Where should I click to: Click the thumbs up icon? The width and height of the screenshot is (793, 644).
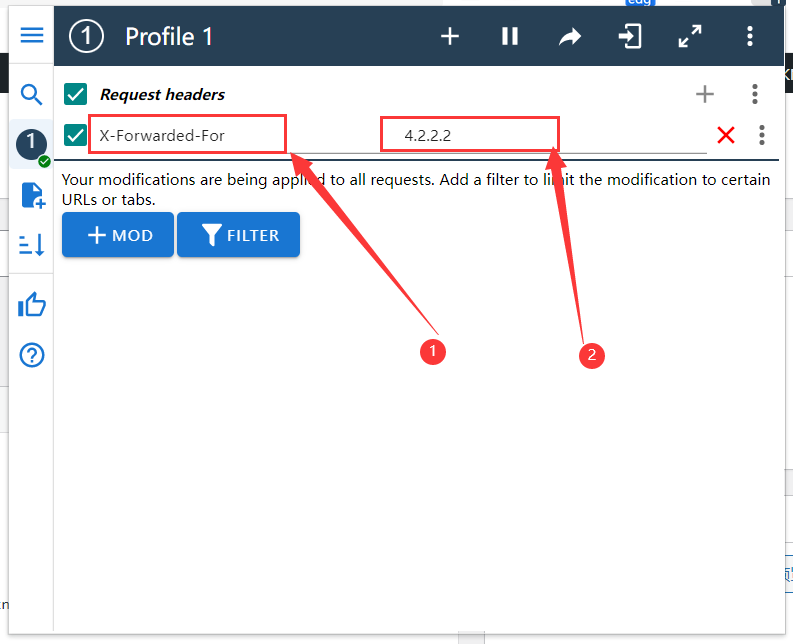click(x=32, y=304)
